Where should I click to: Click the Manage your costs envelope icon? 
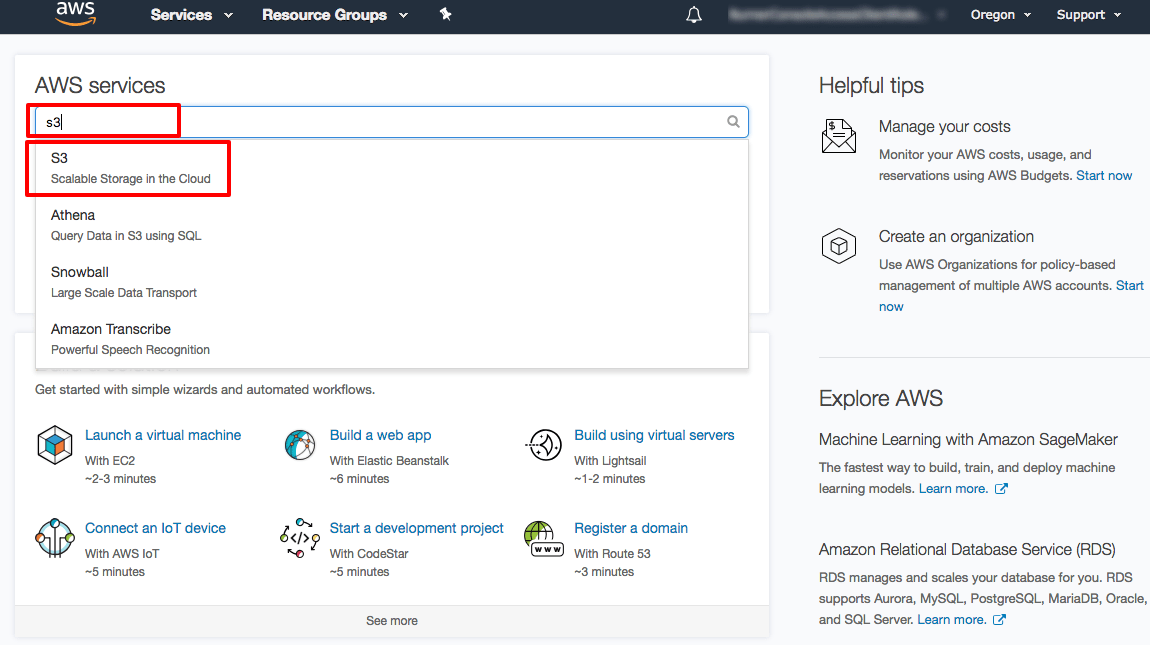coord(838,136)
